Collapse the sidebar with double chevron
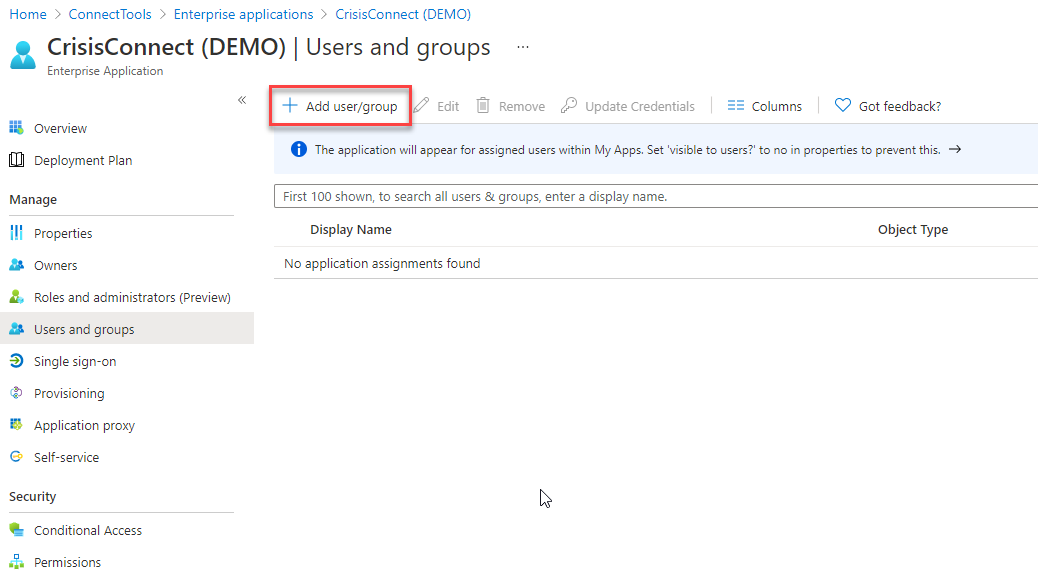This screenshot has width=1038, height=584. [242, 100]
